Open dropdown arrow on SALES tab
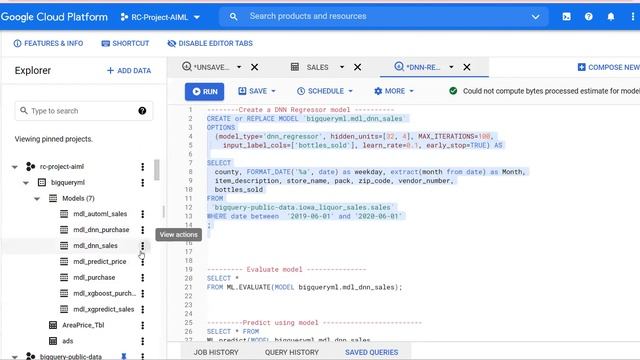The height and width of the screenshot is (360, 640). pyautogui.click(x=342, y=67)
